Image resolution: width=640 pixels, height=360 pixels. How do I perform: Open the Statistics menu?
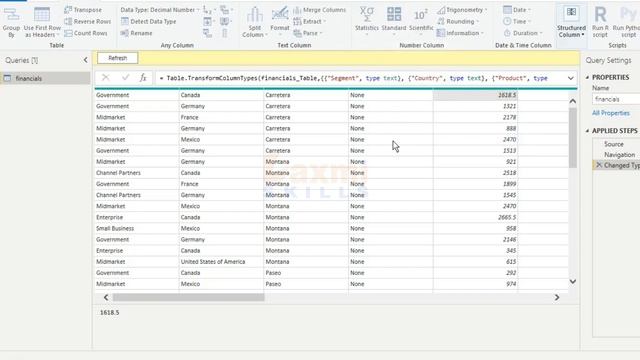[367, 20]
